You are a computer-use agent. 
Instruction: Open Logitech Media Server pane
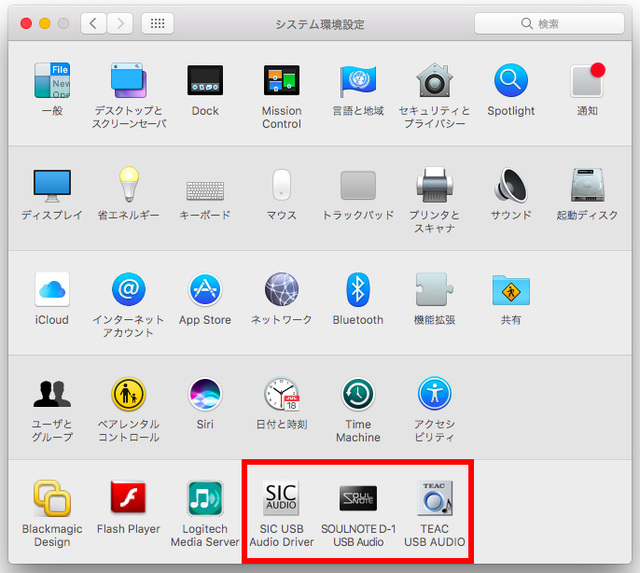coord(205,499)
